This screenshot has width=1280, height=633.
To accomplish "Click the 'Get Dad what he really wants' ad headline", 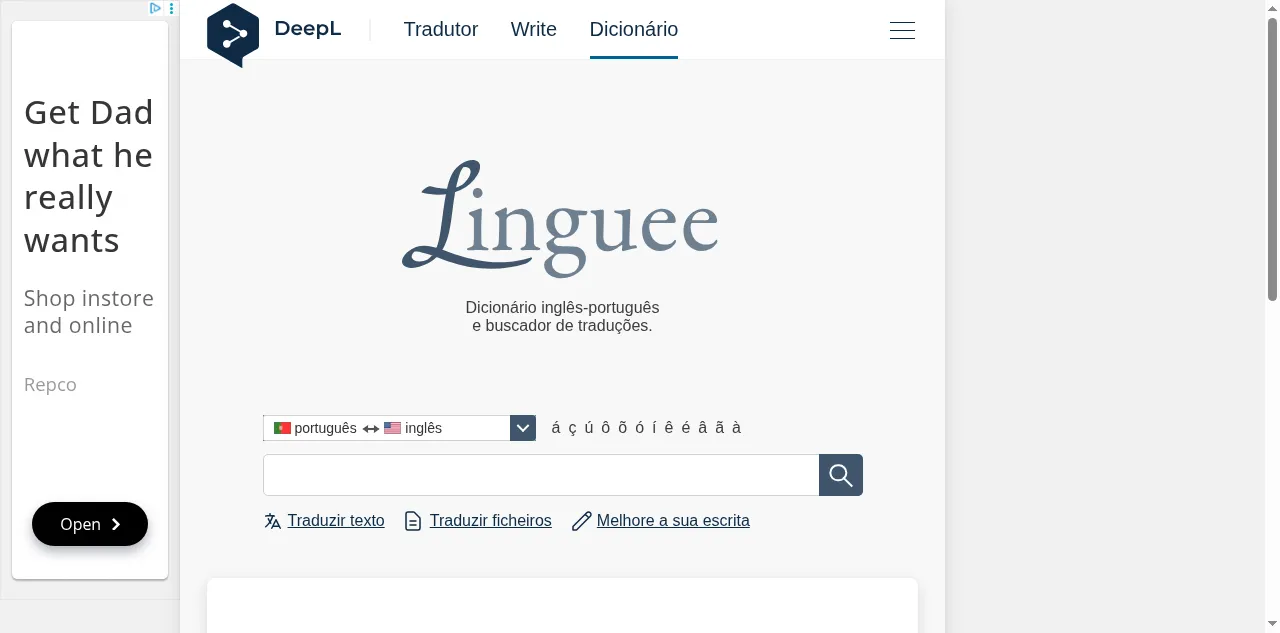I will pos(89,176).
